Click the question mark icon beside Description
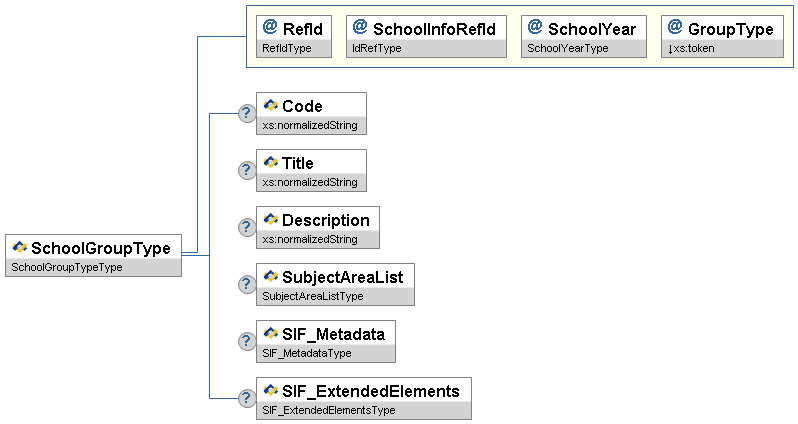This screenshot has width=798, height=424. coord(247,227)
